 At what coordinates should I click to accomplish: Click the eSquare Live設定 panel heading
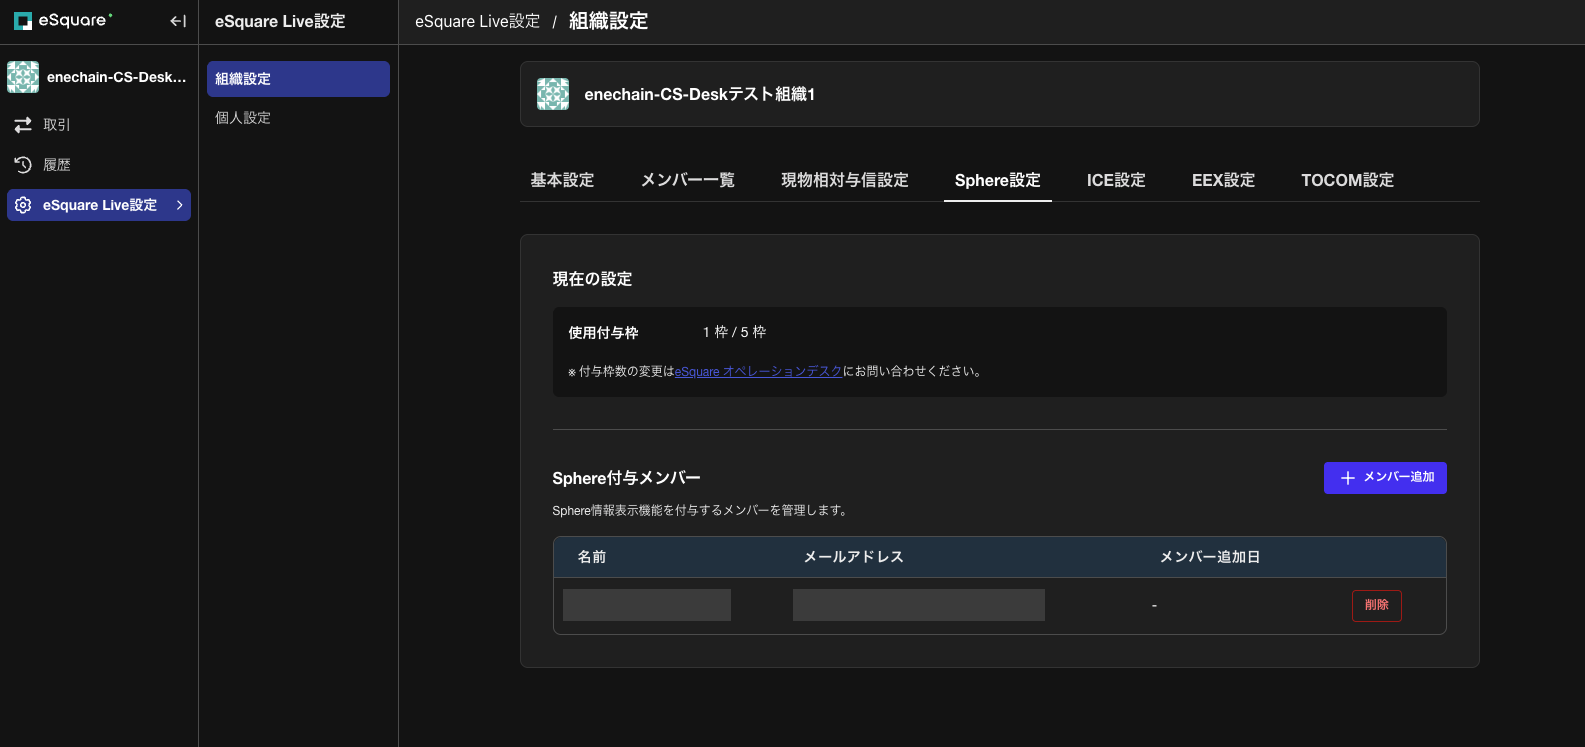(x=280, y=21)
